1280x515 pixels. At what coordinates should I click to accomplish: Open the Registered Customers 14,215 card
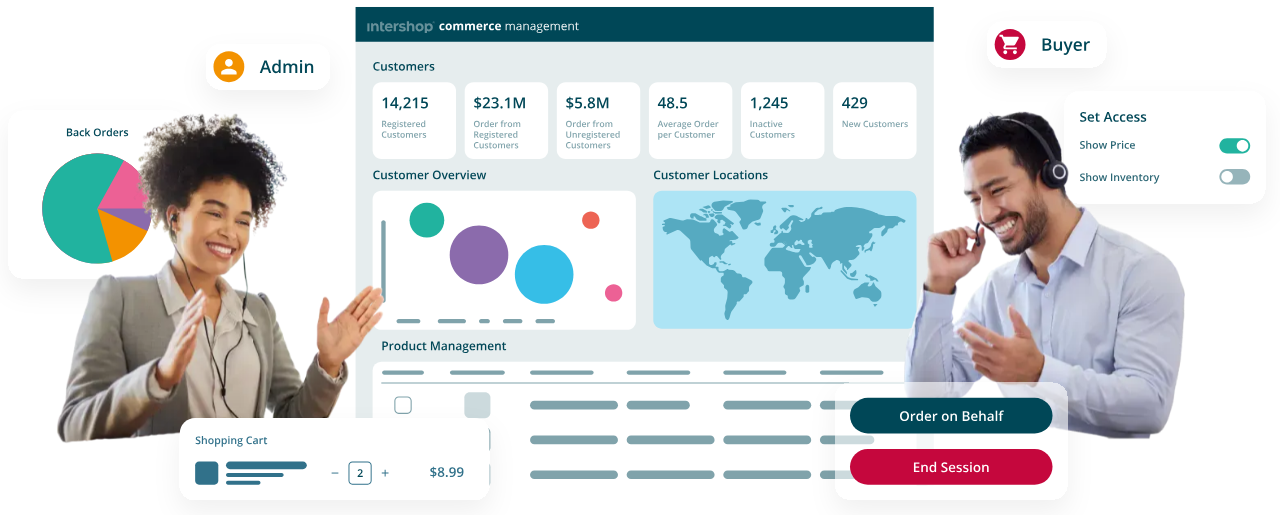(414, 120)
